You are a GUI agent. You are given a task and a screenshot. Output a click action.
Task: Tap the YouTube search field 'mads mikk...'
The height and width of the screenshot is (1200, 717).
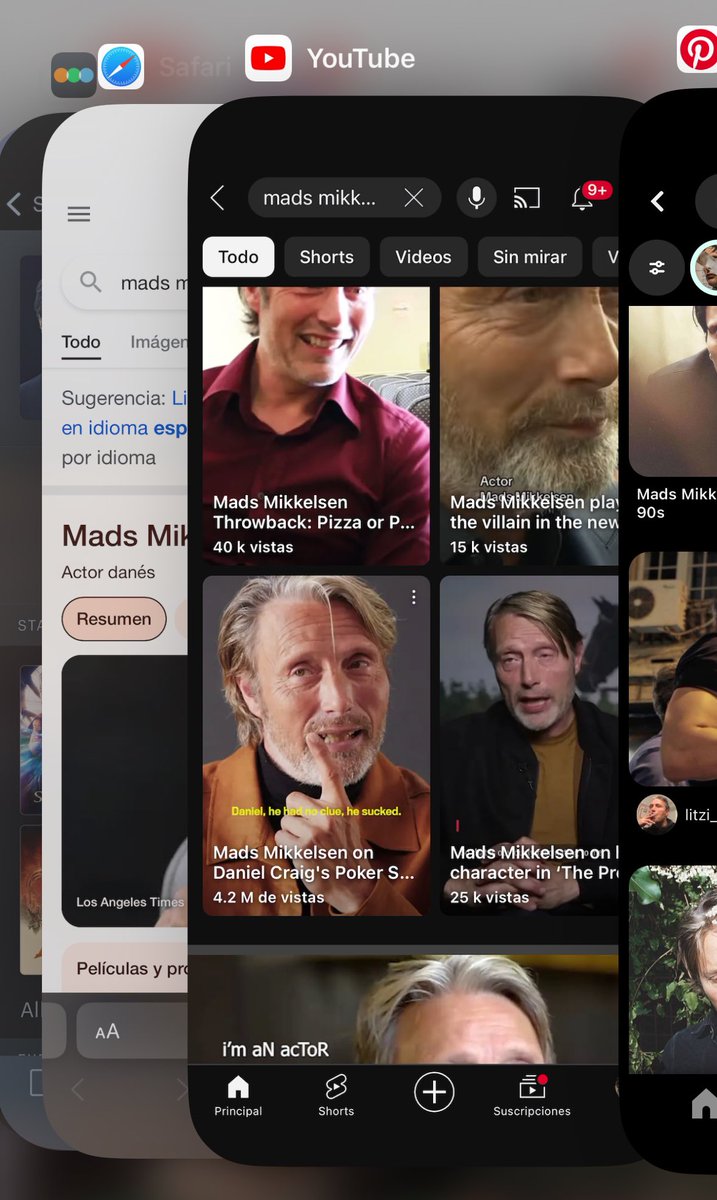(x=344, y=198)
